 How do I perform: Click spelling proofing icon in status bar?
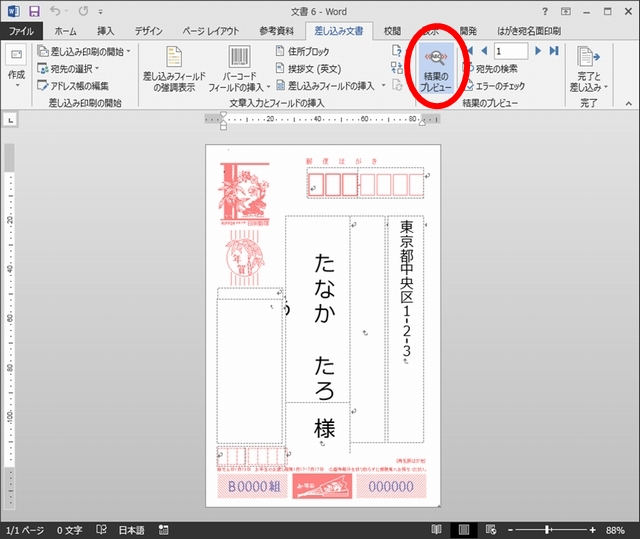[x=101, y=530]
